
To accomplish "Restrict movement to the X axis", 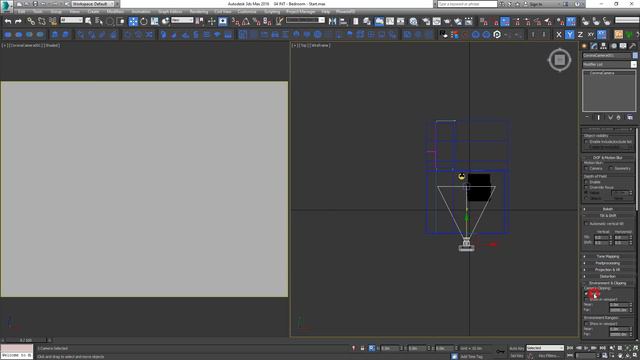I will [x=559, y=35].
